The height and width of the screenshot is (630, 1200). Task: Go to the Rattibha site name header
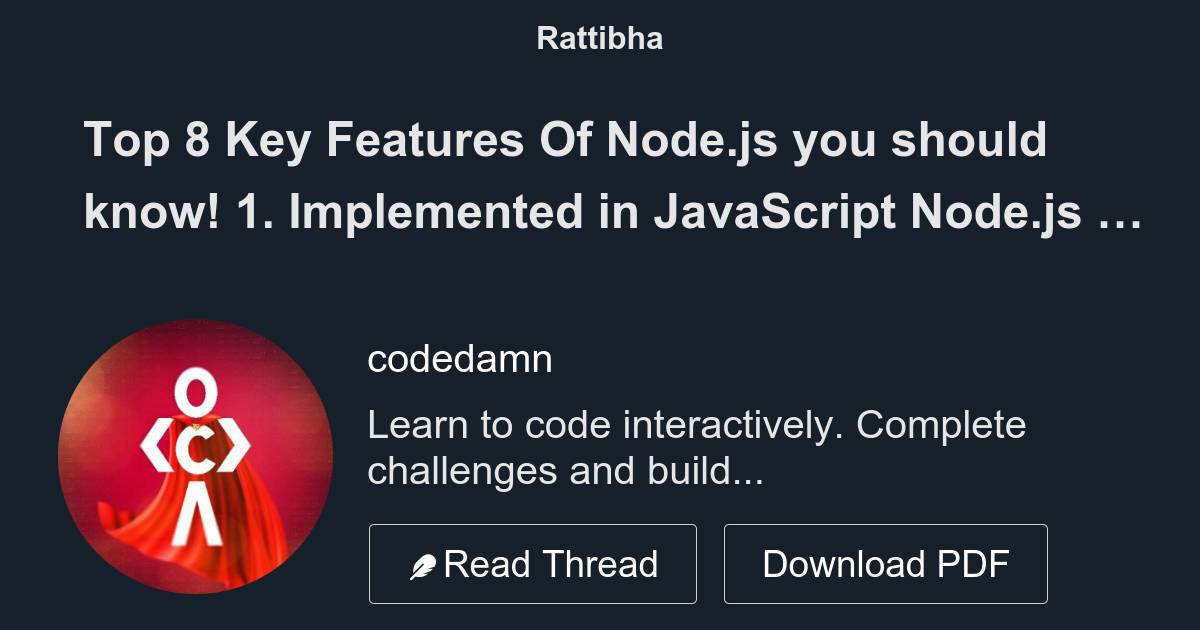tap(600, 39)
